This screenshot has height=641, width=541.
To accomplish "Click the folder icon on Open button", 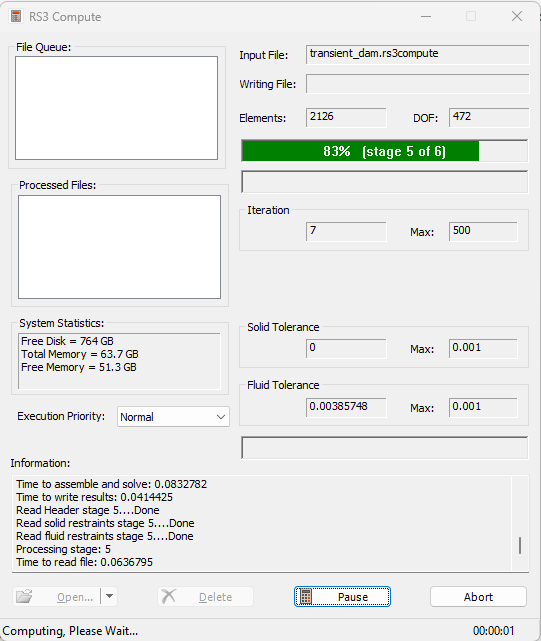I will coord(24,596).
